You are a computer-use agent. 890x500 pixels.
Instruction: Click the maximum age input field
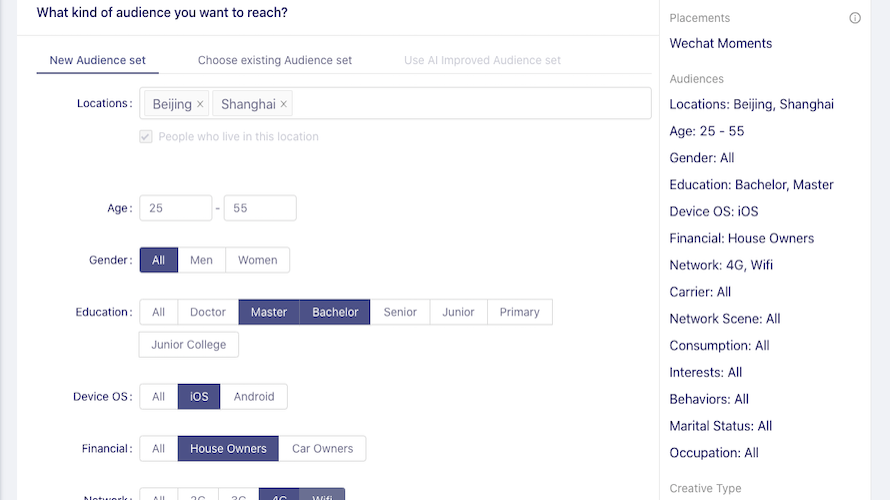click(260, 208)
